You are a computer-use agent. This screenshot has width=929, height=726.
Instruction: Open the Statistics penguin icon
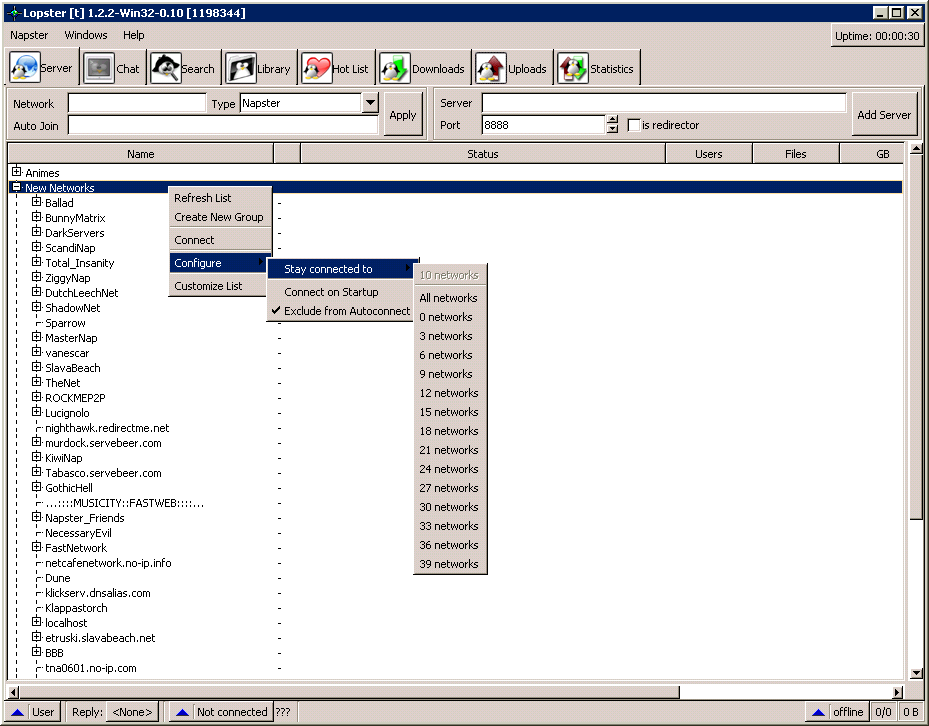(573, 68)
